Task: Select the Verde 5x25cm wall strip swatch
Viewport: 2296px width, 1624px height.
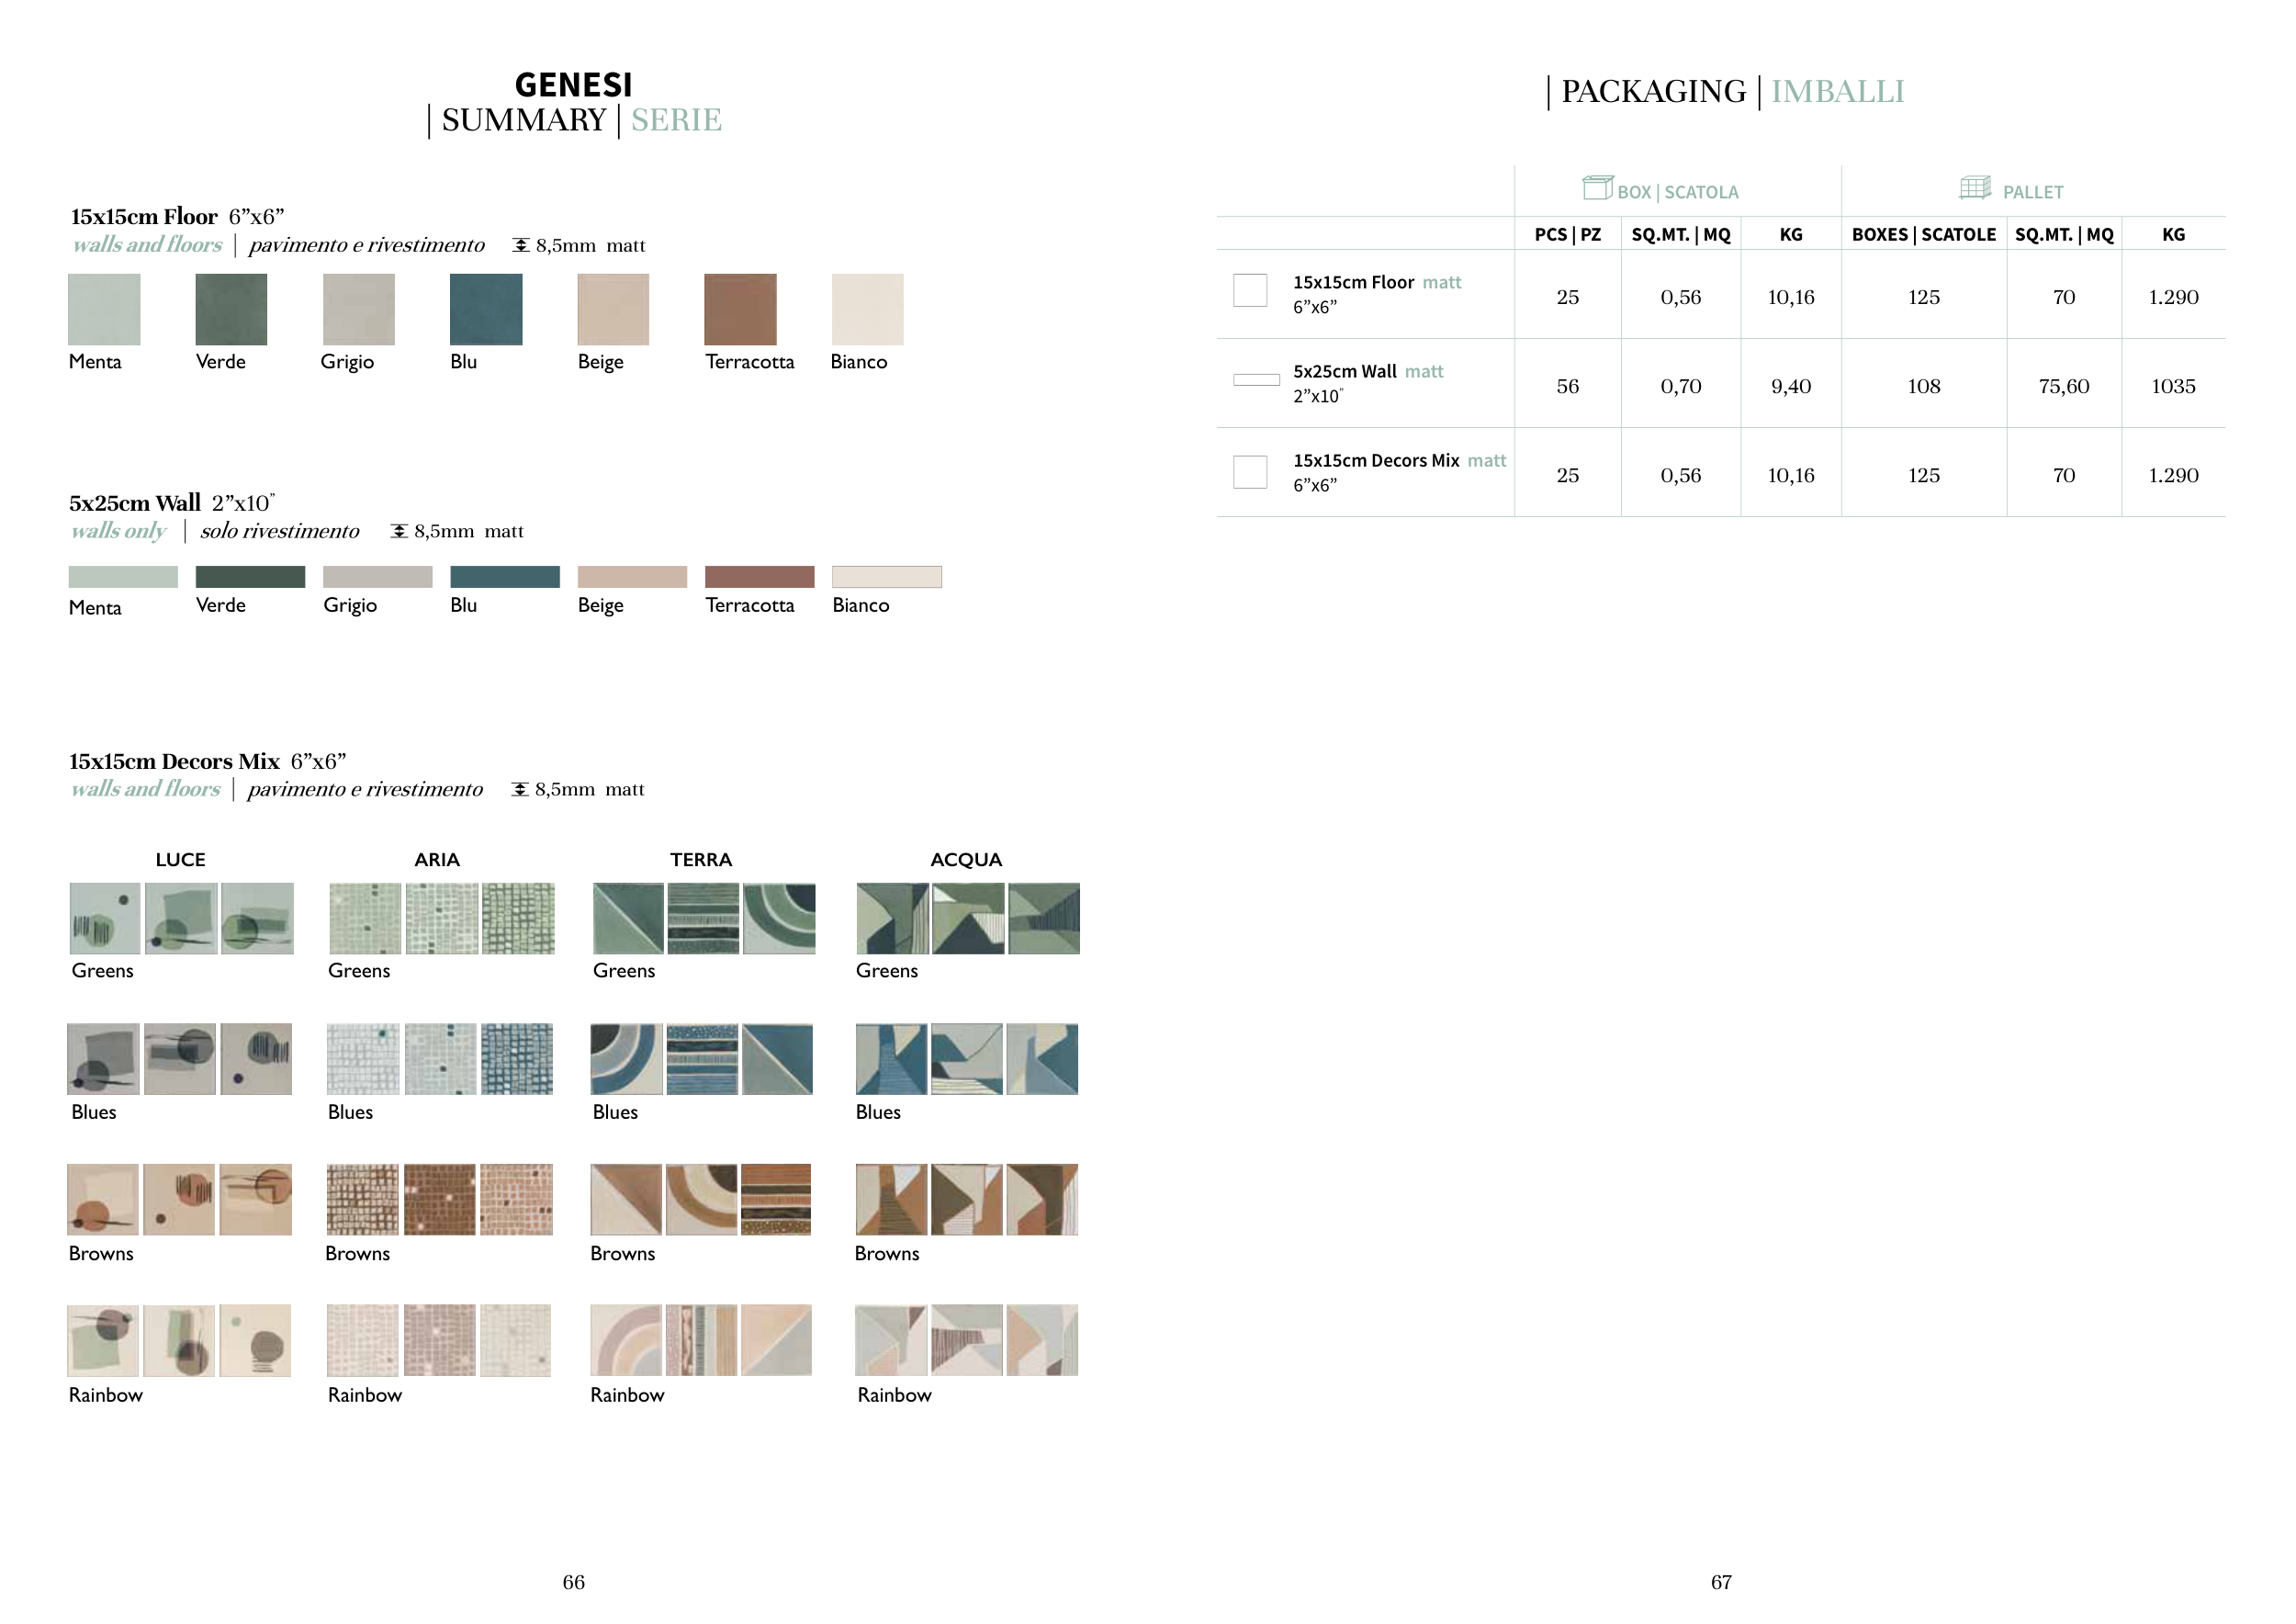Action: tap(250, 577)
